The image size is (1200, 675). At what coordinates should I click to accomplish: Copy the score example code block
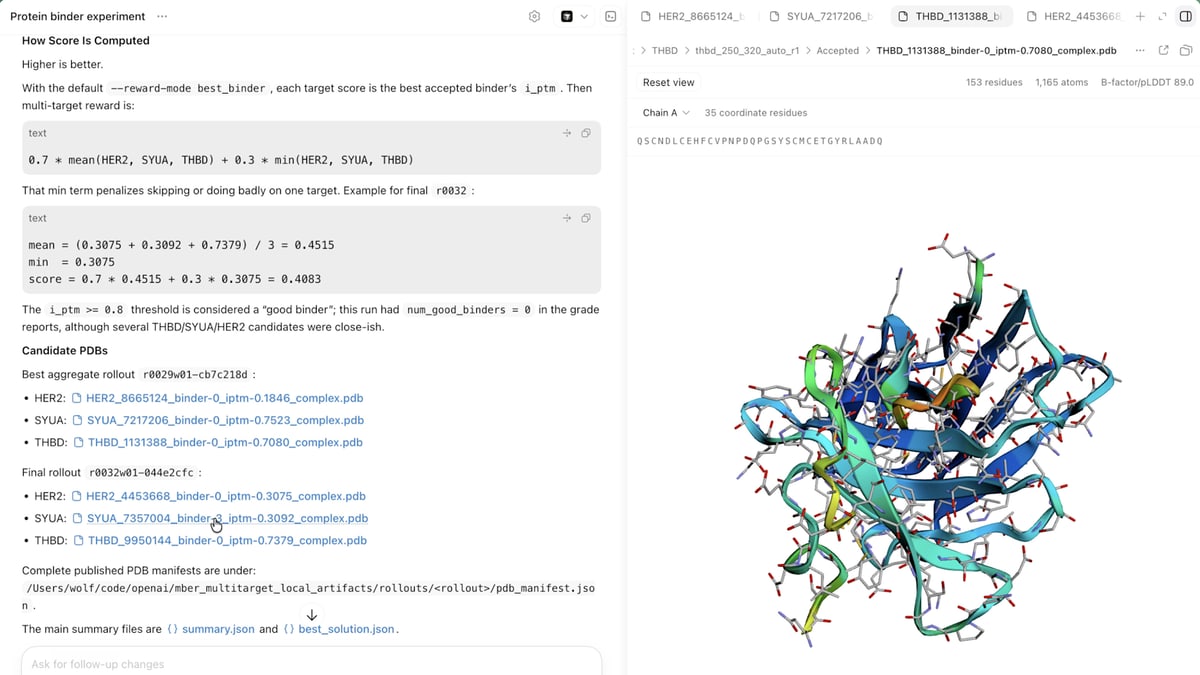click(x=586, y=218)
